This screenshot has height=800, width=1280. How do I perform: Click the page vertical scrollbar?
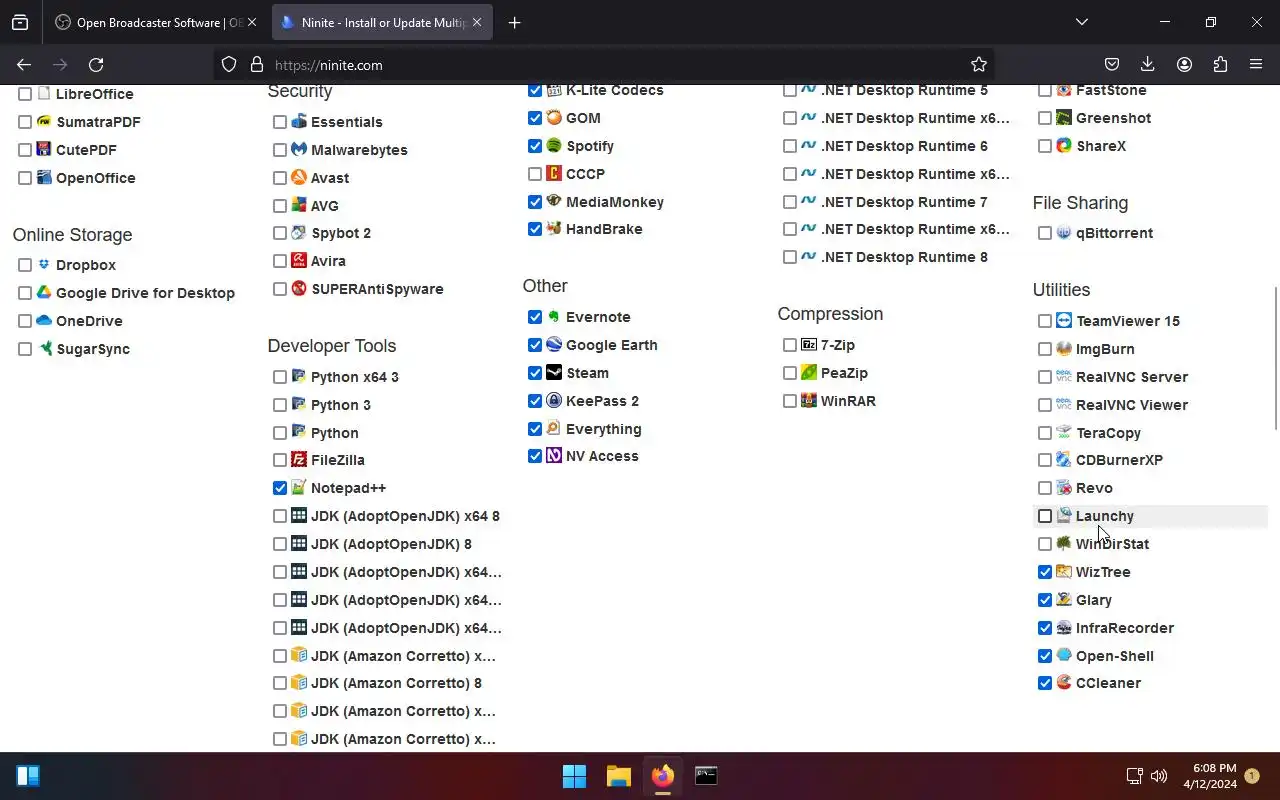point(1274,358)
